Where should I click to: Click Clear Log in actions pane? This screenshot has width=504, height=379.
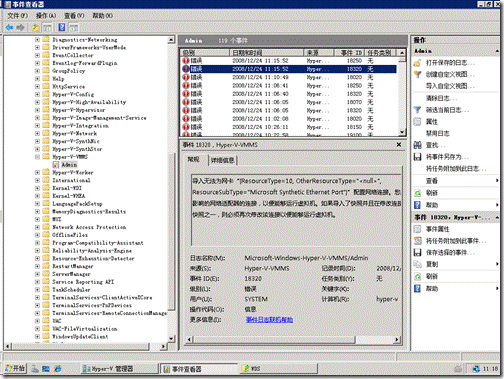point(441,98)
